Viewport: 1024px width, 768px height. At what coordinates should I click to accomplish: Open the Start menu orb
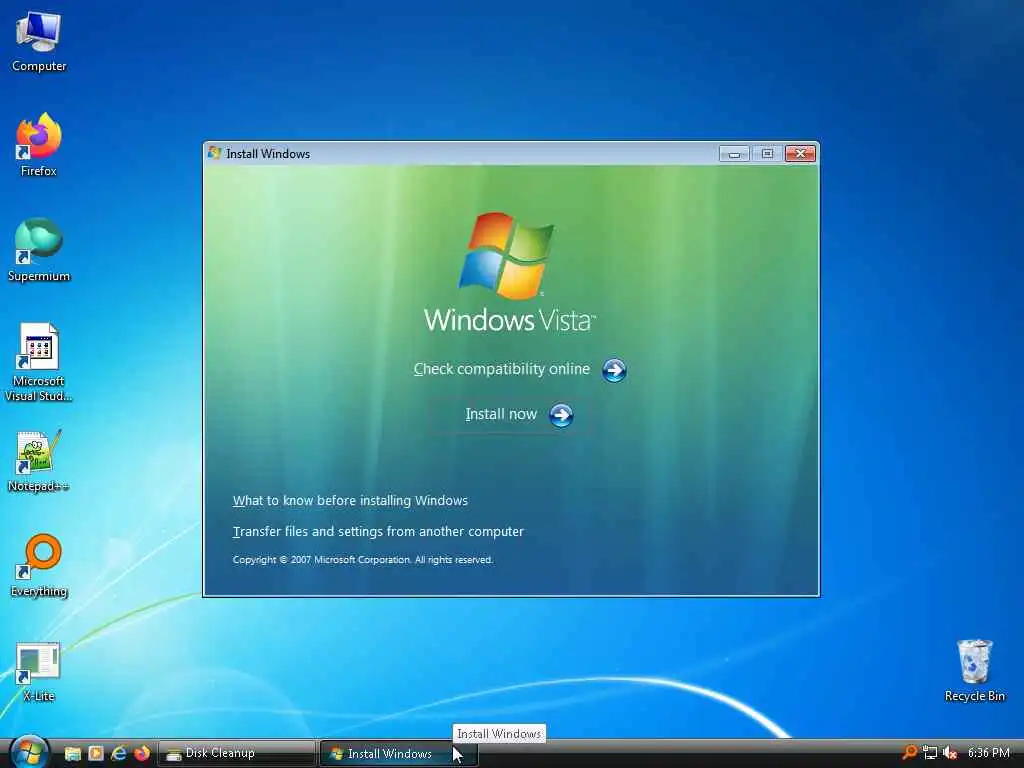[29, 752]
